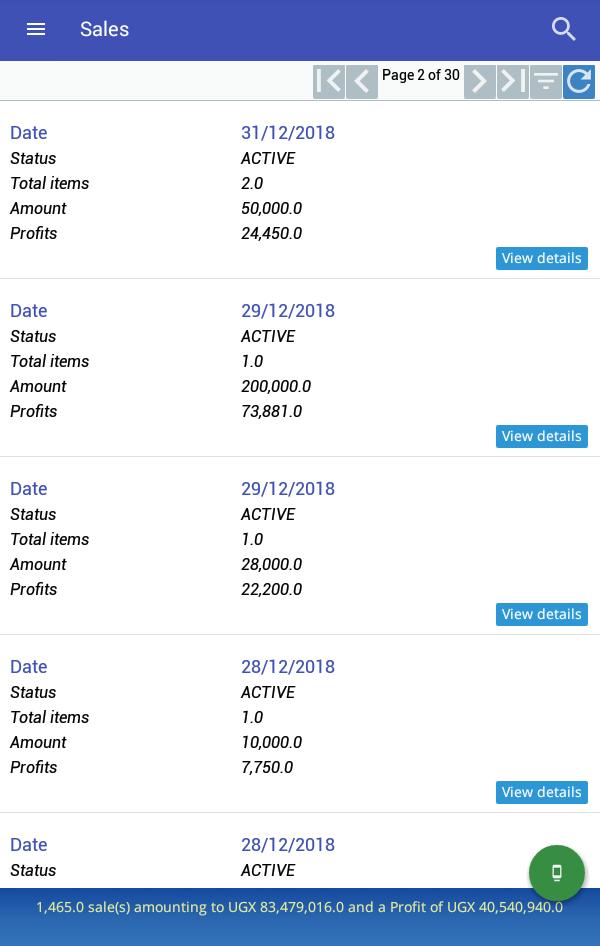Screen dimensions: 600x946
Task: Click the Page 2 of 30 indicator
Action: click(421, 75)
